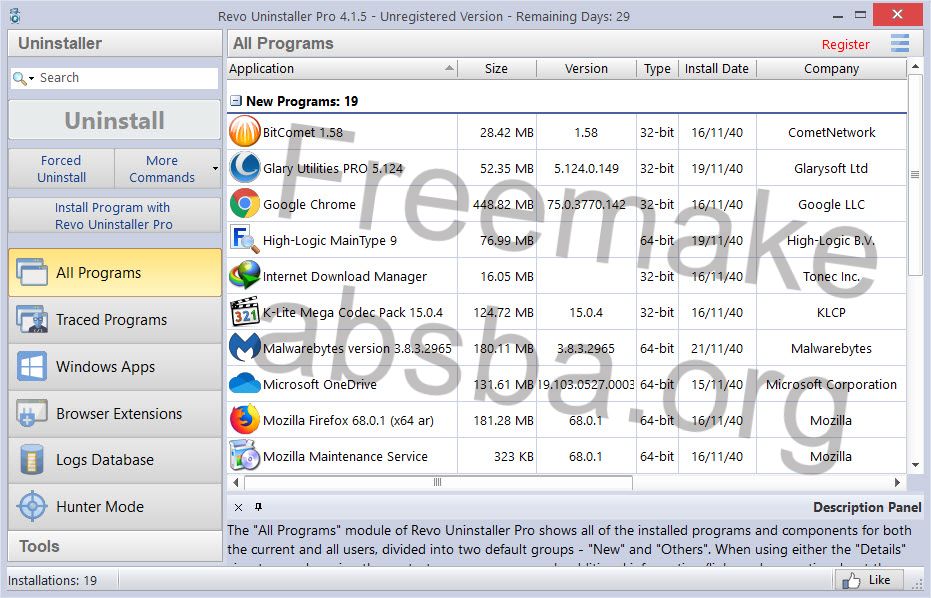
Task: Collapse the New Programs group
Action: 236,101
